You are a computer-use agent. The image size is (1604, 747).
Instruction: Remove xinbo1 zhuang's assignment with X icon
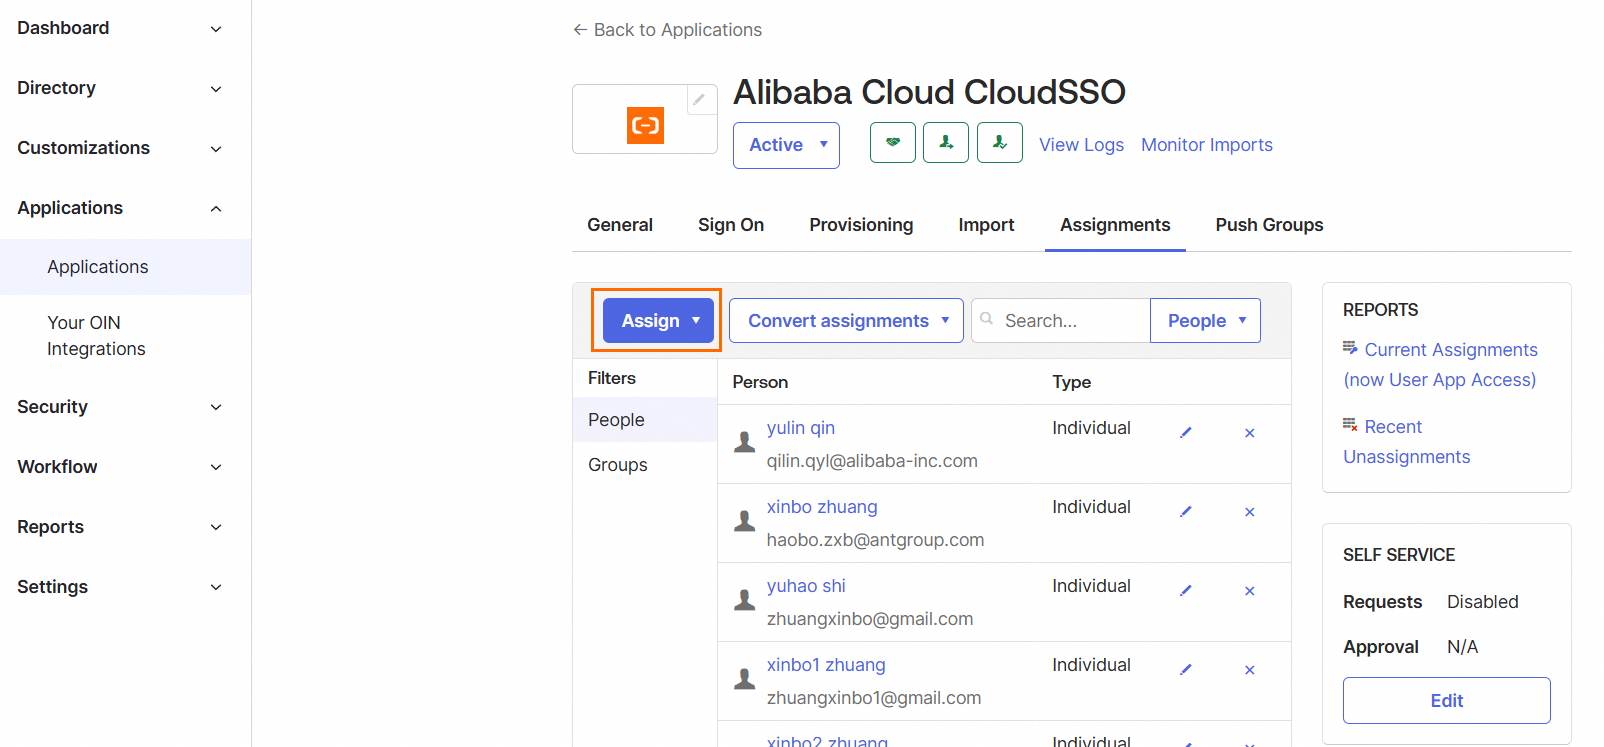point(1249,670)
